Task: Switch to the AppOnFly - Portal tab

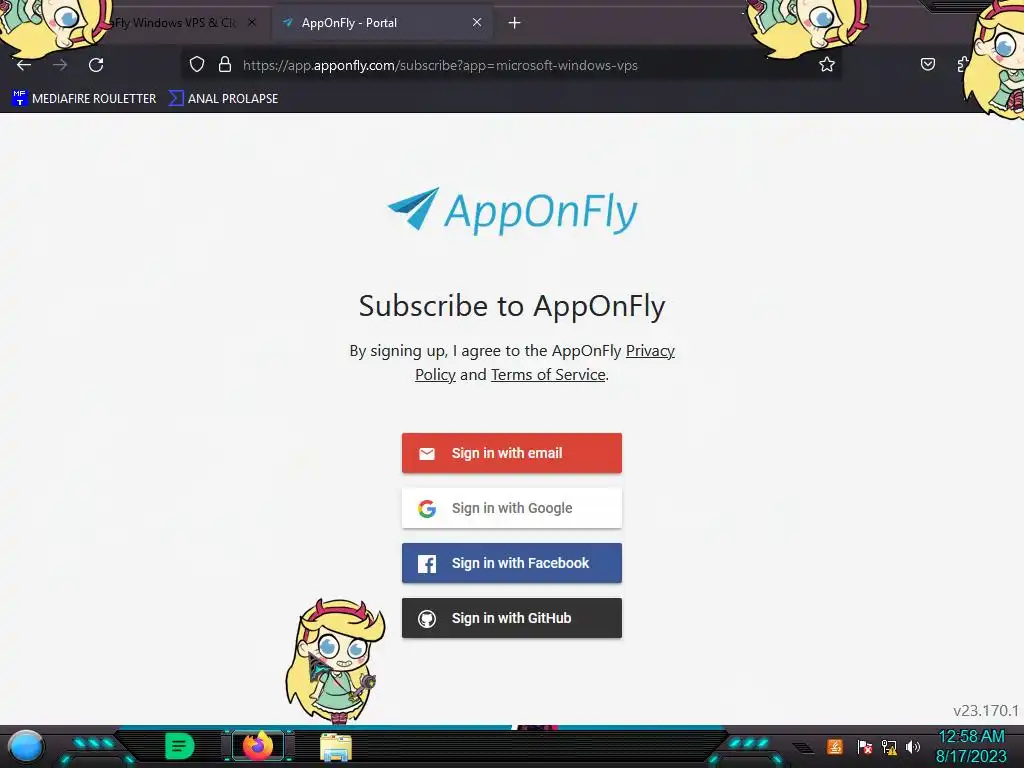Action: (x=382, y=22)
